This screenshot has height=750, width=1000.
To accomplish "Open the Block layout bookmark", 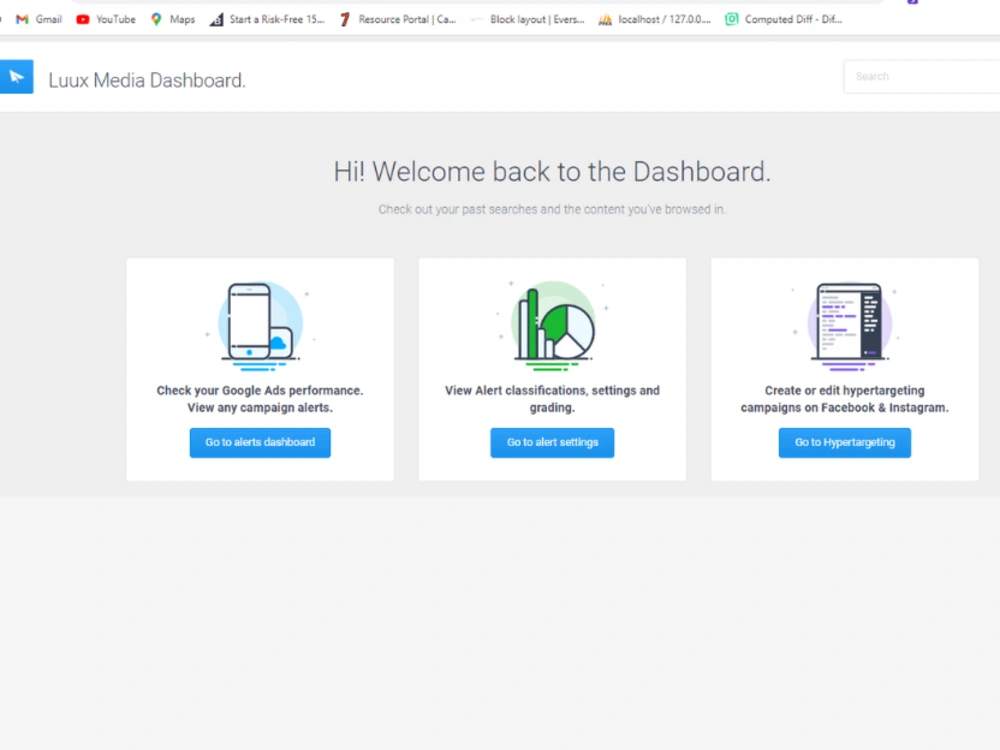I will (527, 19).
